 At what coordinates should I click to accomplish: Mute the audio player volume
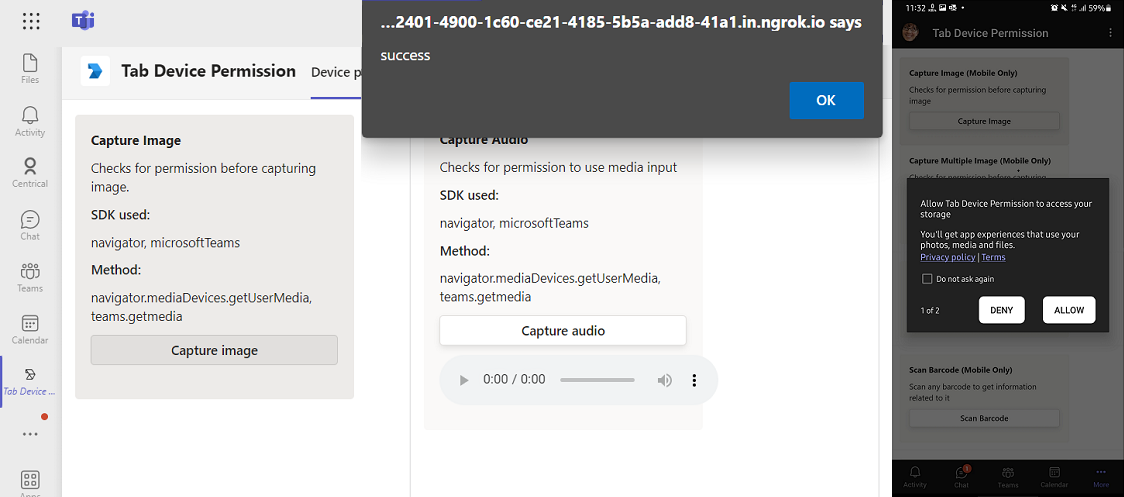(664, 380)
